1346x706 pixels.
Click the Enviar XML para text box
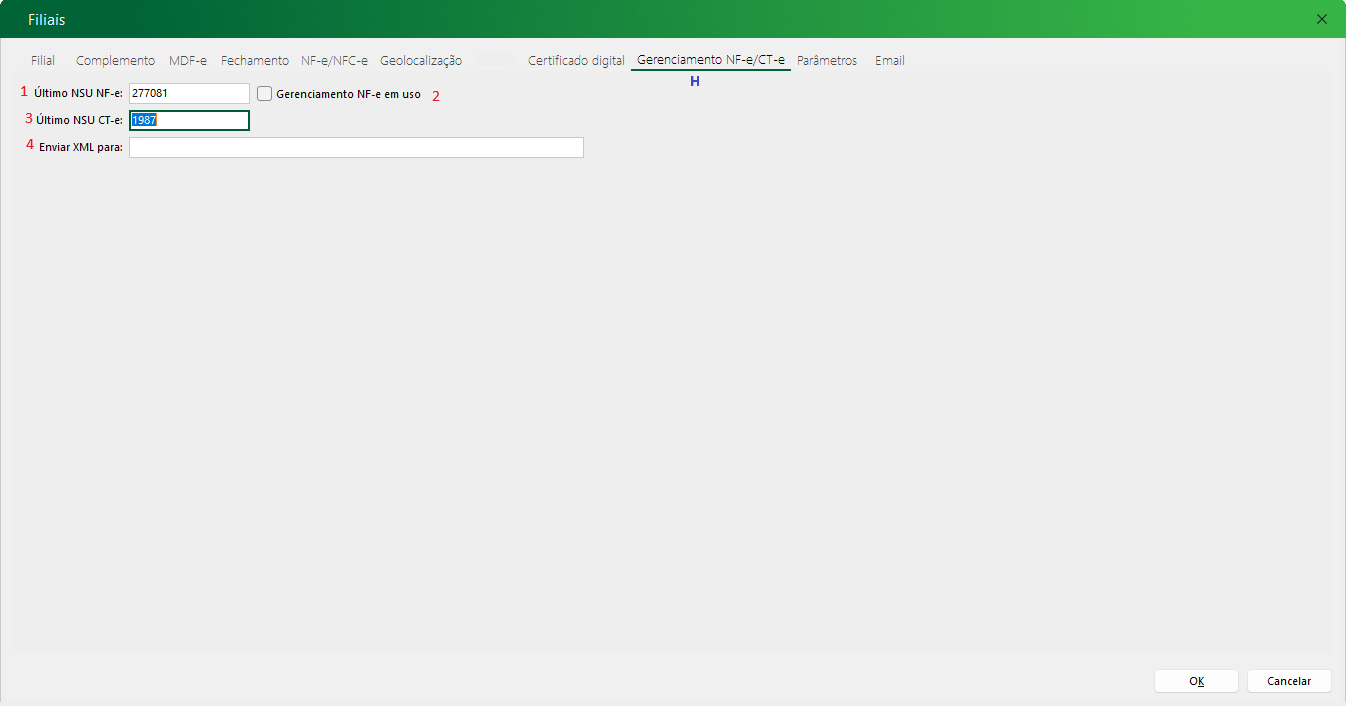[356, 148]
